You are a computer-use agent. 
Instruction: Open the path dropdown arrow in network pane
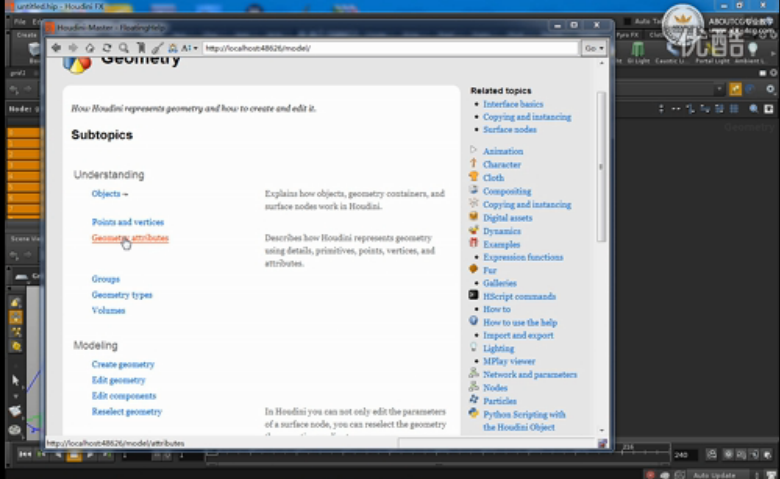coord(719,89)
